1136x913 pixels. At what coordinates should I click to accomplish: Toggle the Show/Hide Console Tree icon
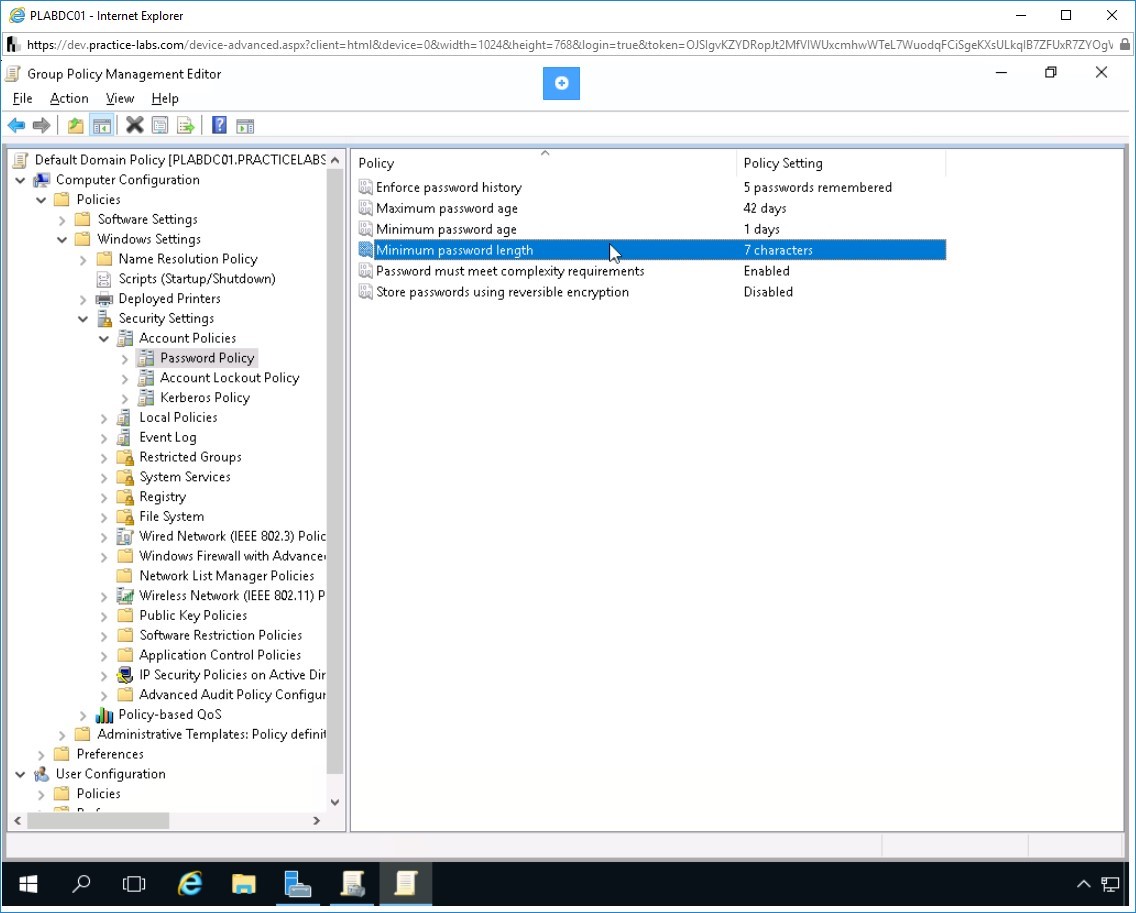(x=101, y=125)
